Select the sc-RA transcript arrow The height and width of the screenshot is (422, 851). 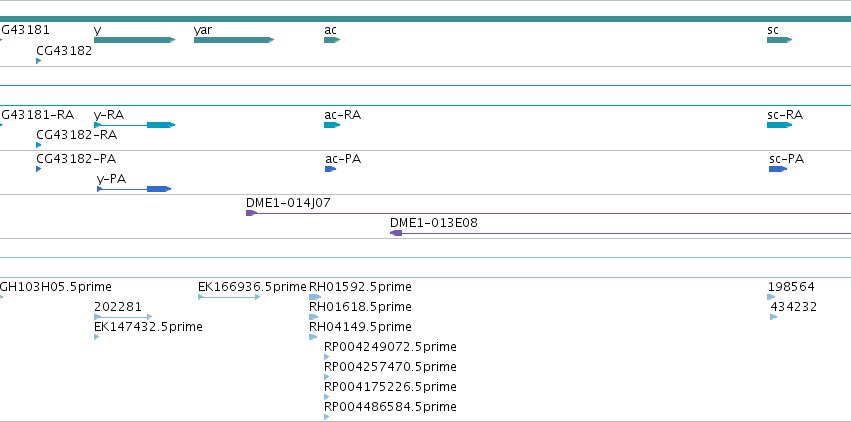pyautogui.click(x=779, y=125)
